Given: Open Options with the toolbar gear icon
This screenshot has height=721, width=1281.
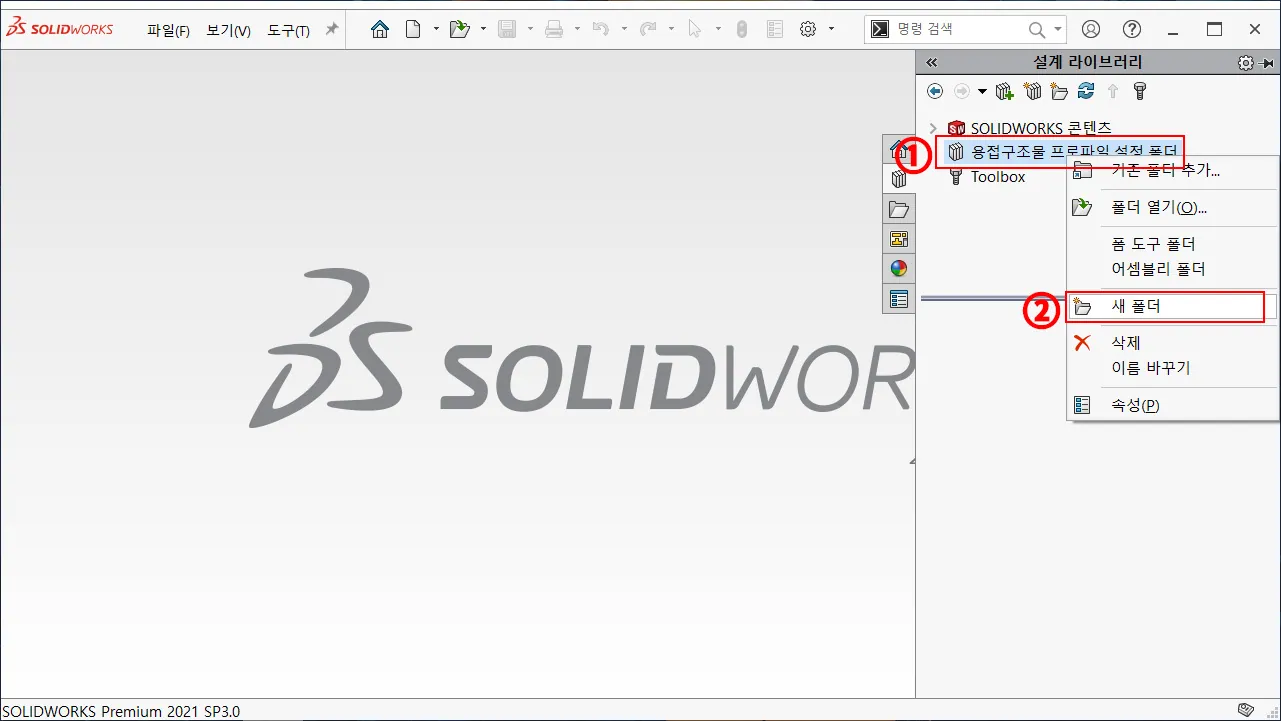Looking at the screenshot, I should [808, 30].
